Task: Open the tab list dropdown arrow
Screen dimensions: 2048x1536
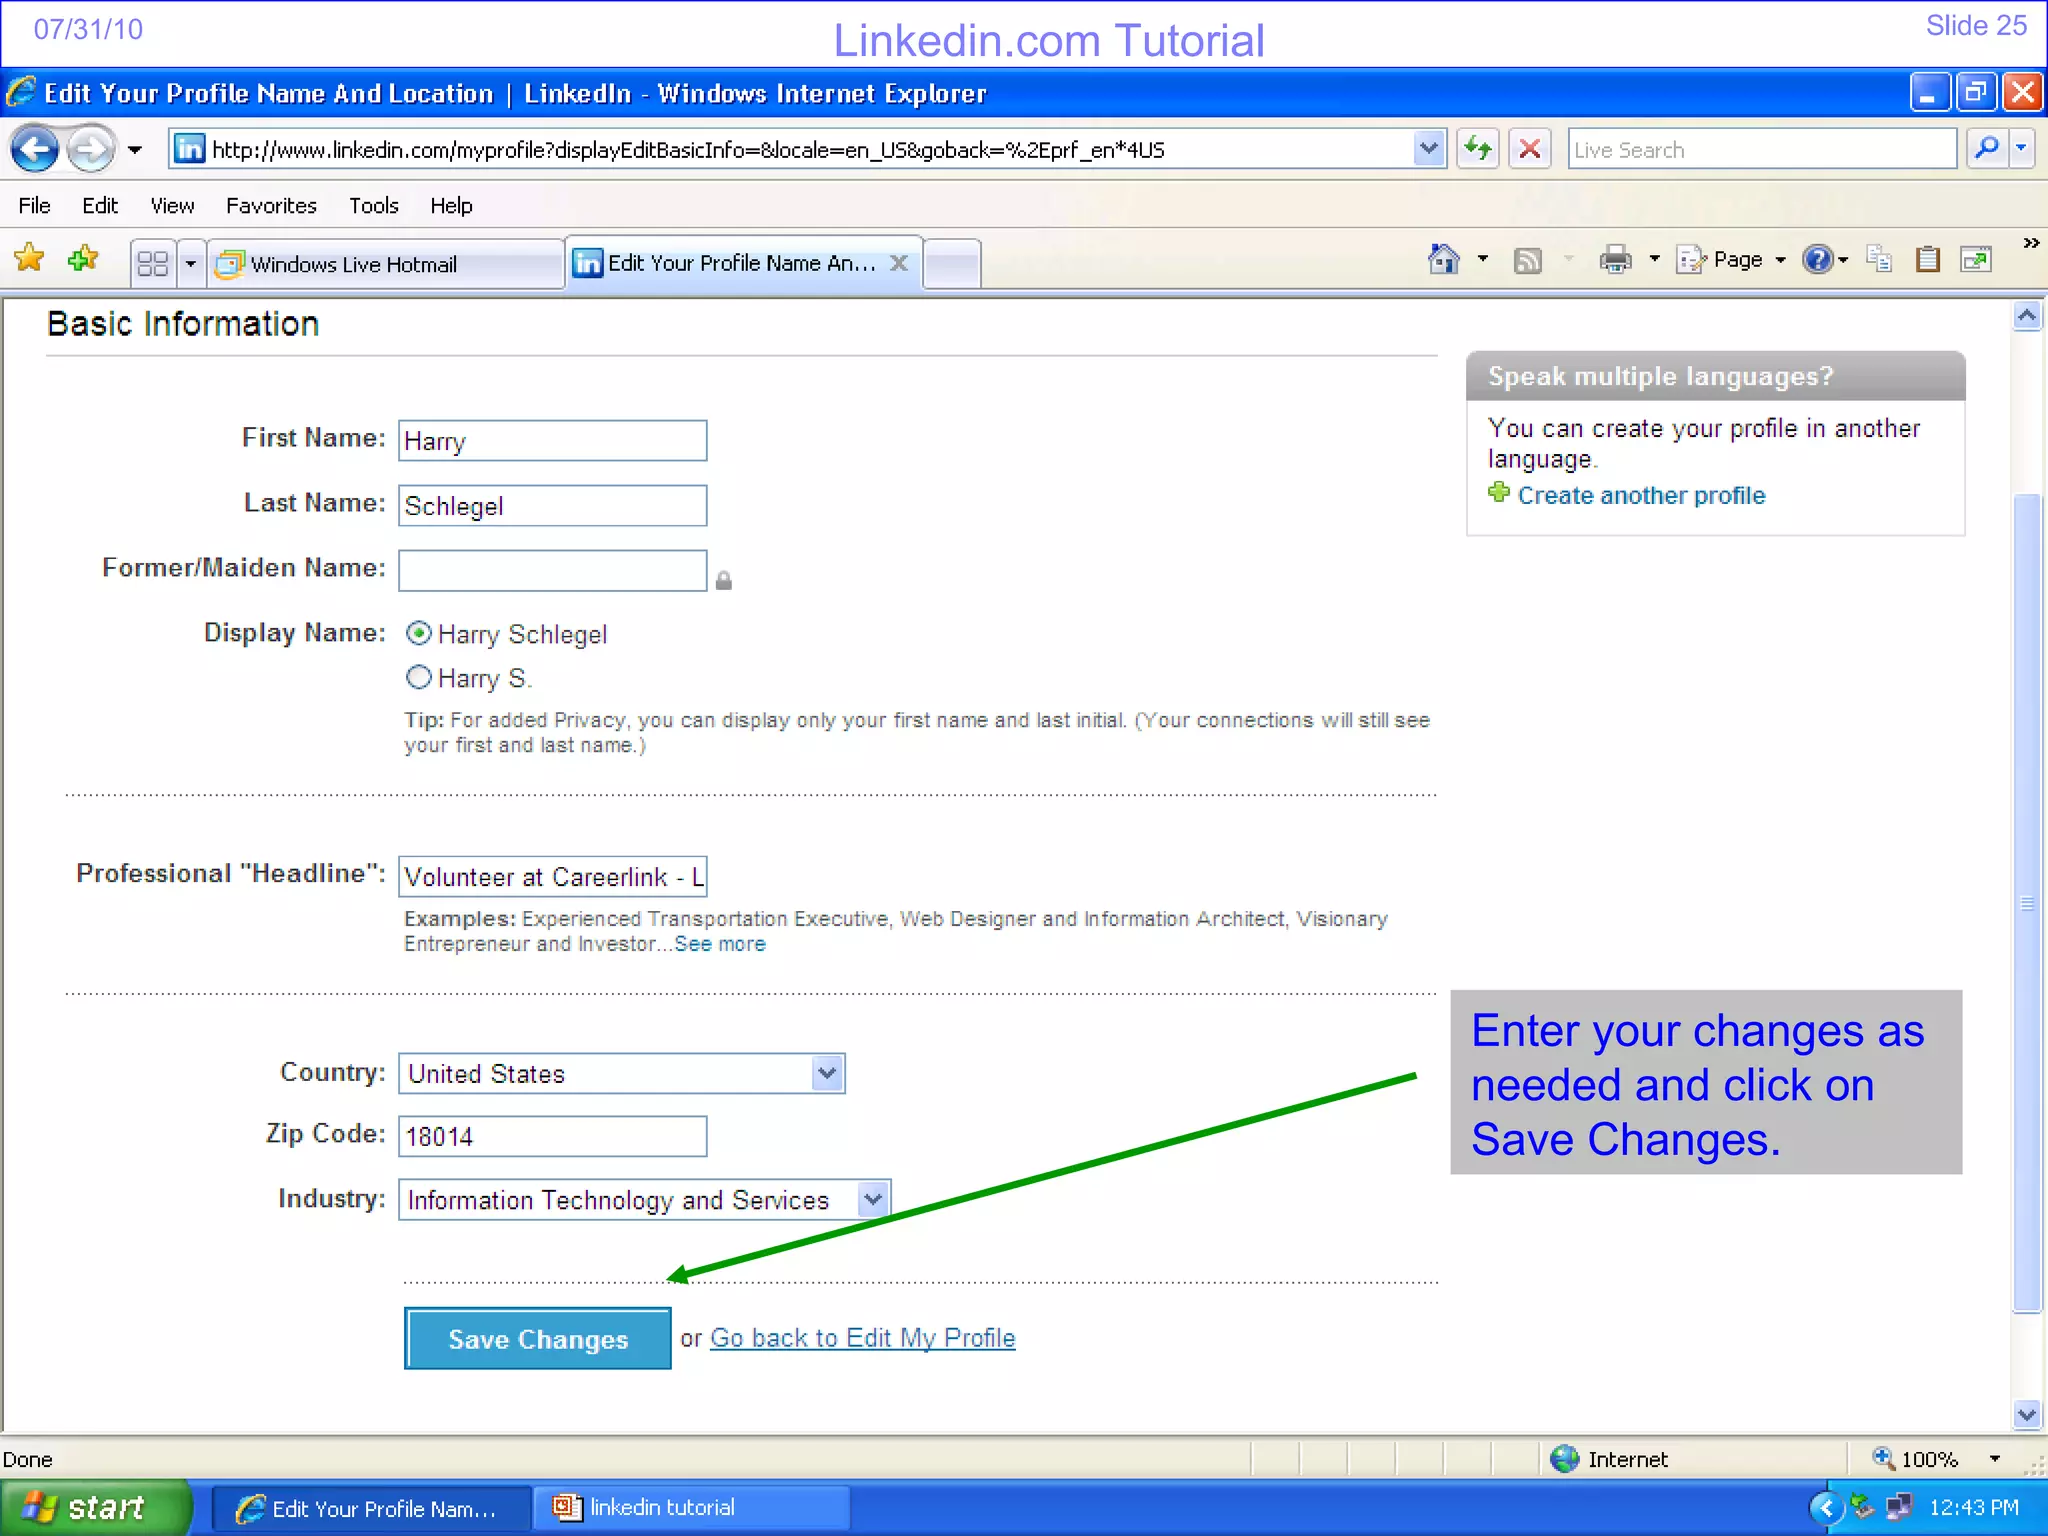Action: pyautogui.click(x=190, y=264)
